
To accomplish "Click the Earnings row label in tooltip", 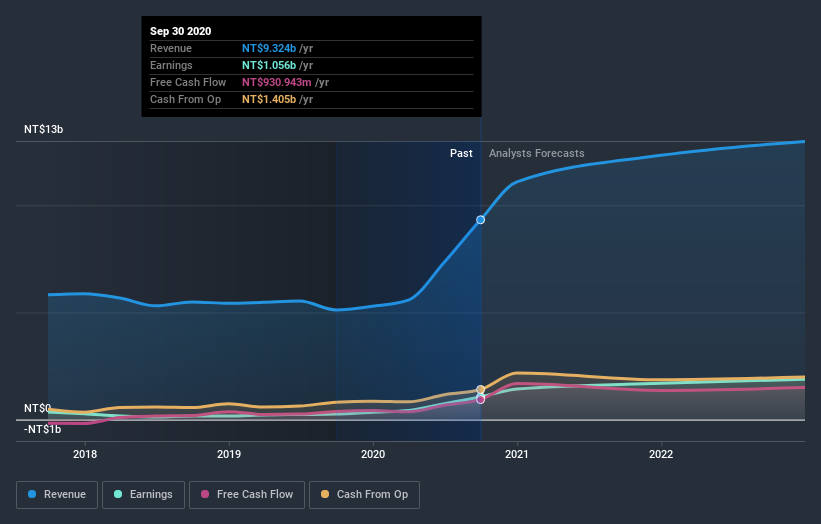I will tap(171, 65).
